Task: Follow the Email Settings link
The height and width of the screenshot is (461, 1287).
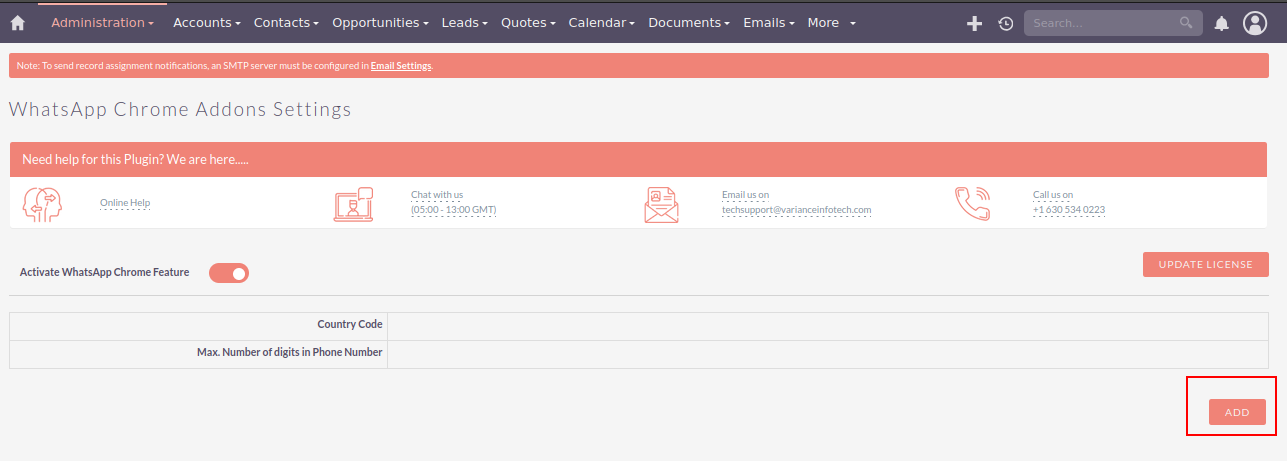Action: tap(401, 66)
